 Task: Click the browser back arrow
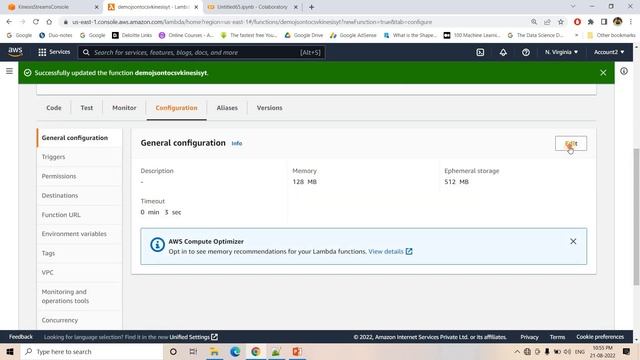point(9,22)
